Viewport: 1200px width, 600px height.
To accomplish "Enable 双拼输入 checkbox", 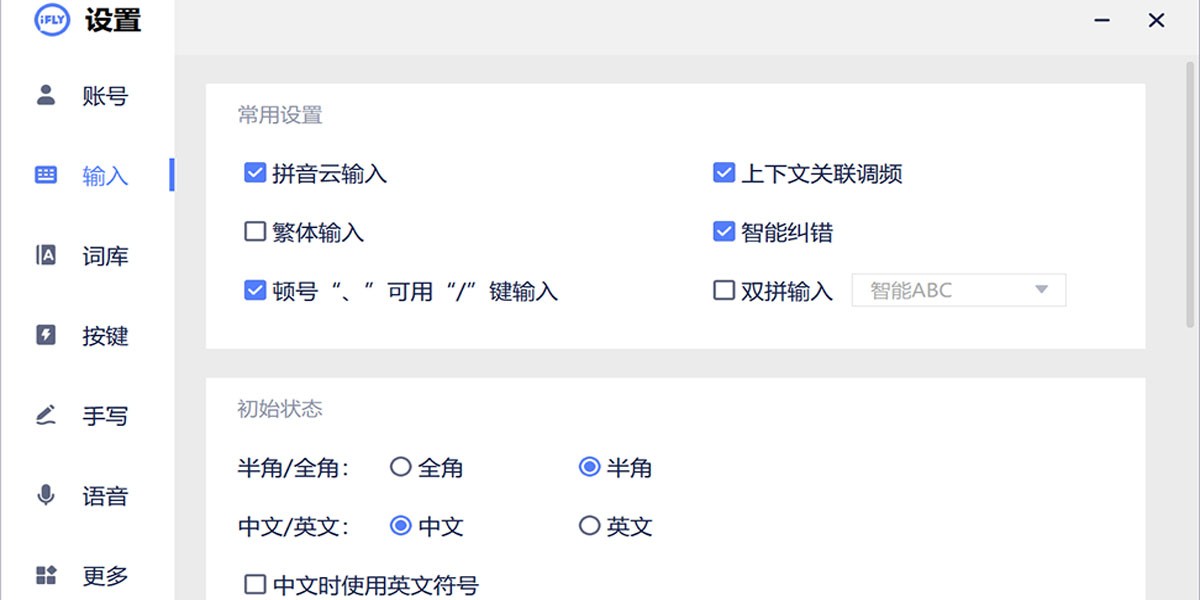I will pos(724,291).
